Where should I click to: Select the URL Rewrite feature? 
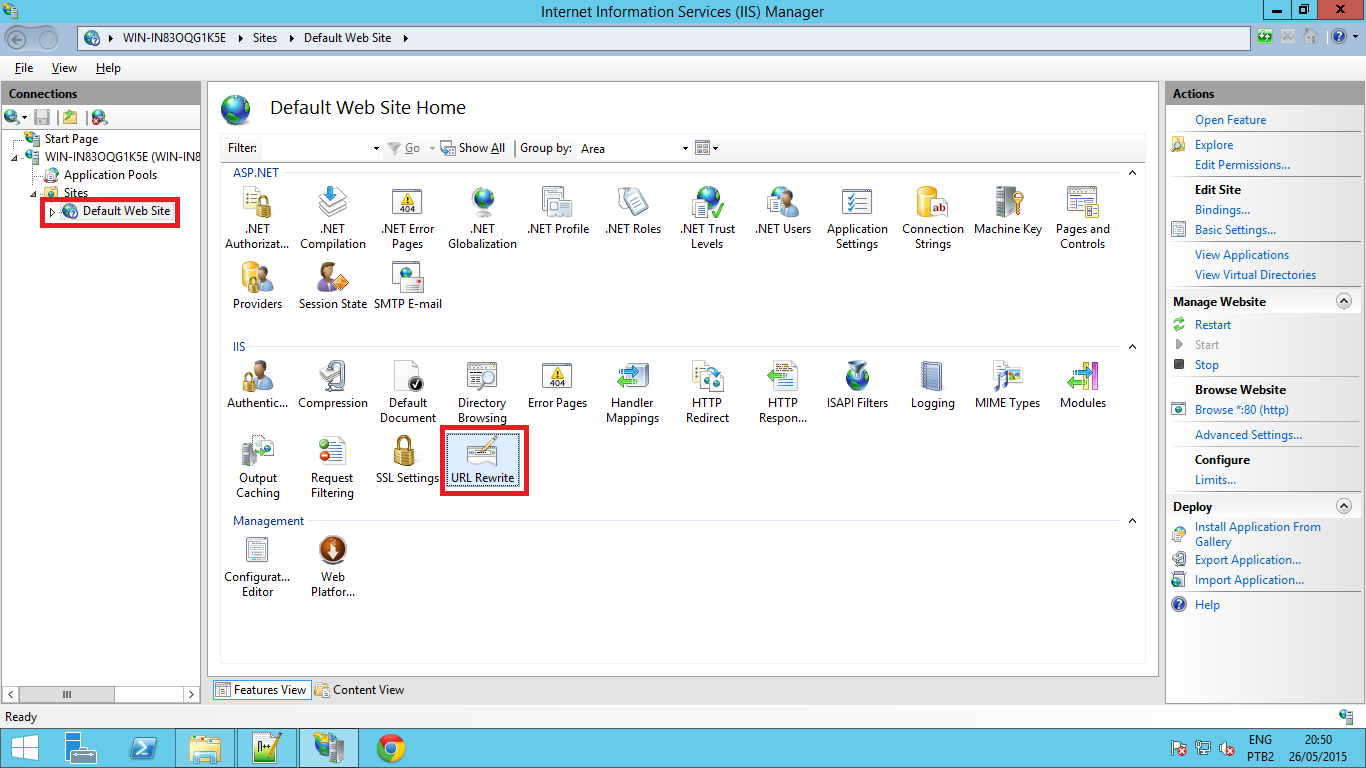point(482,459)
